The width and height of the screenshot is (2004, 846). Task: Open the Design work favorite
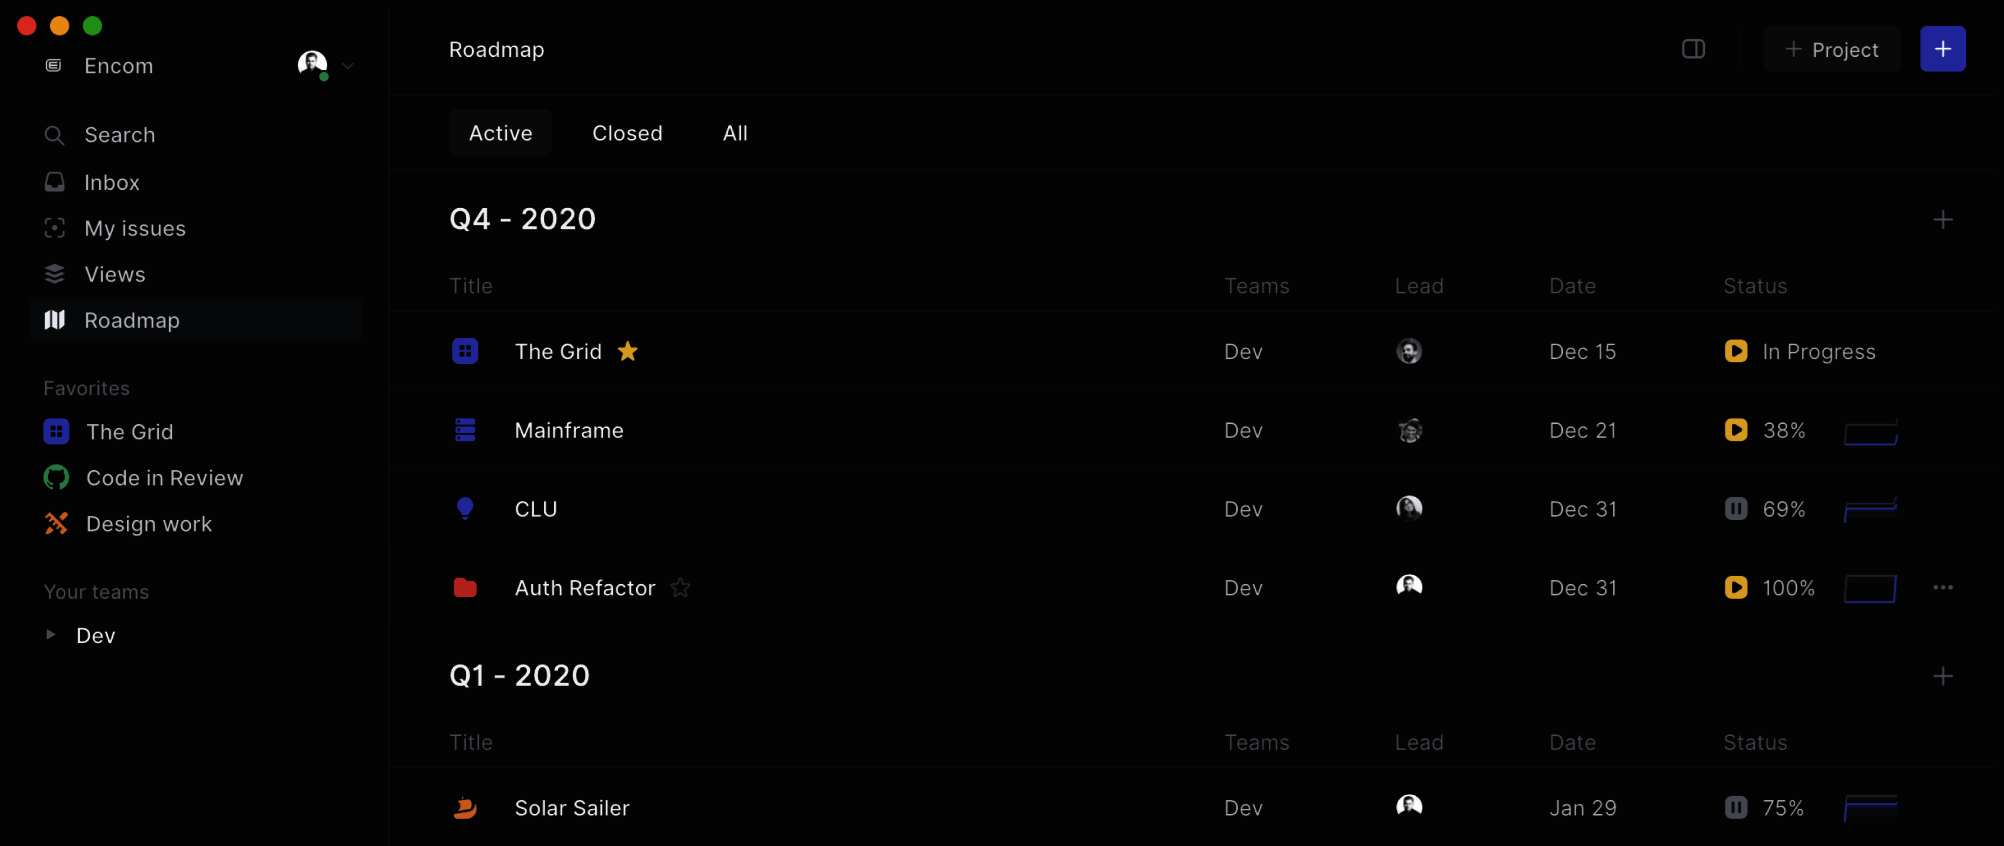tap(148, 523)
